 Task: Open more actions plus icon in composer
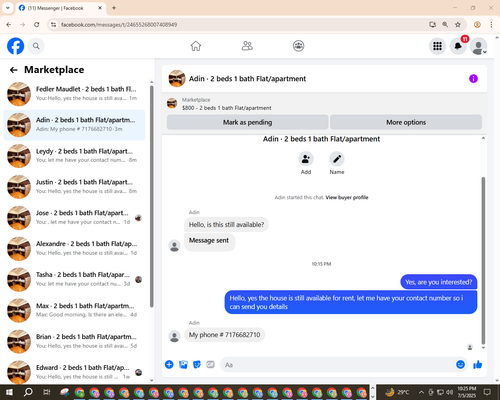click(169, 364)
